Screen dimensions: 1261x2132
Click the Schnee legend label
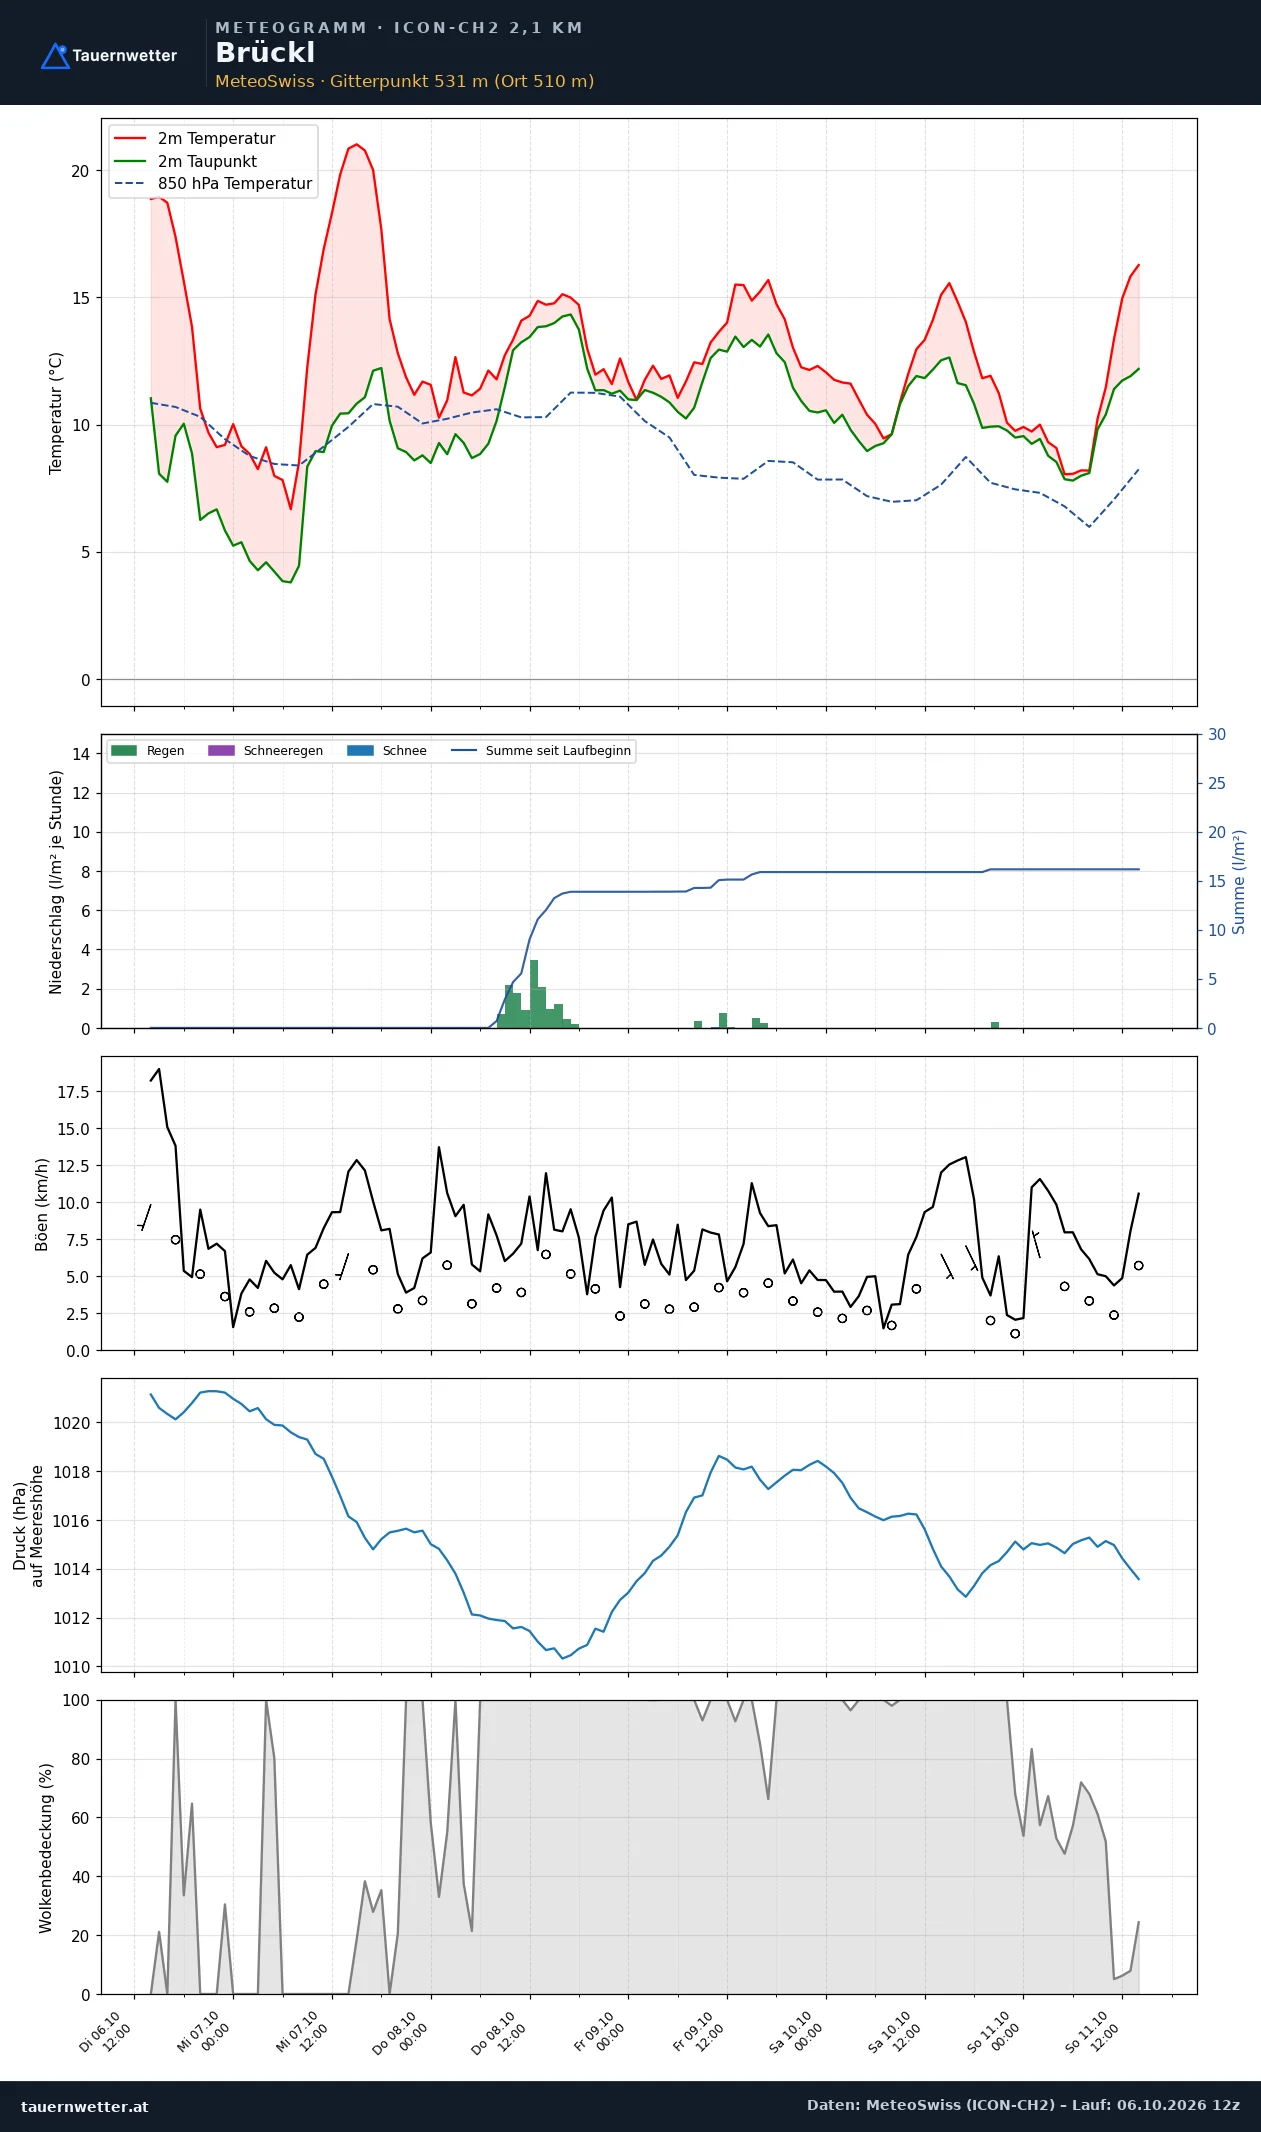404,751
